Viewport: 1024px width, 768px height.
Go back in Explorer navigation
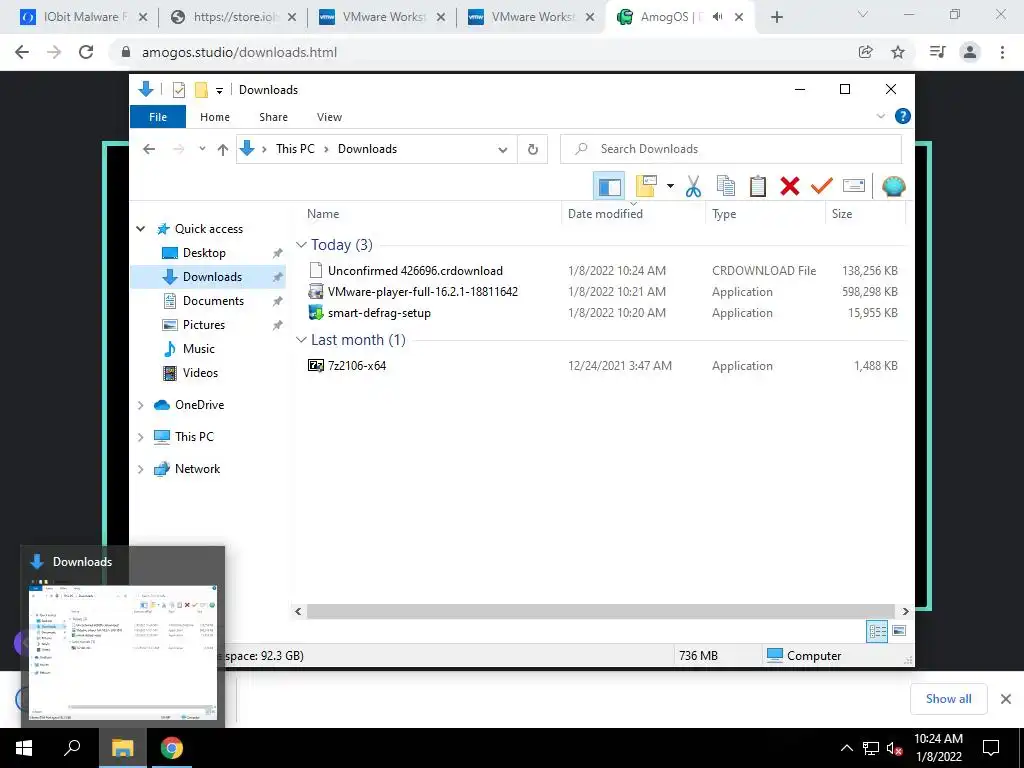149,150
